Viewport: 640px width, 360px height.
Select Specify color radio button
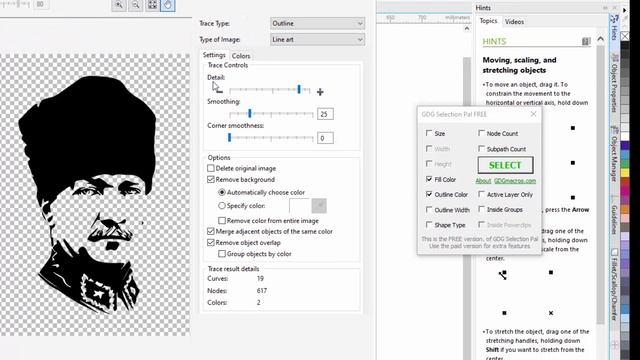pyautogui.click(x=222, y=206)
